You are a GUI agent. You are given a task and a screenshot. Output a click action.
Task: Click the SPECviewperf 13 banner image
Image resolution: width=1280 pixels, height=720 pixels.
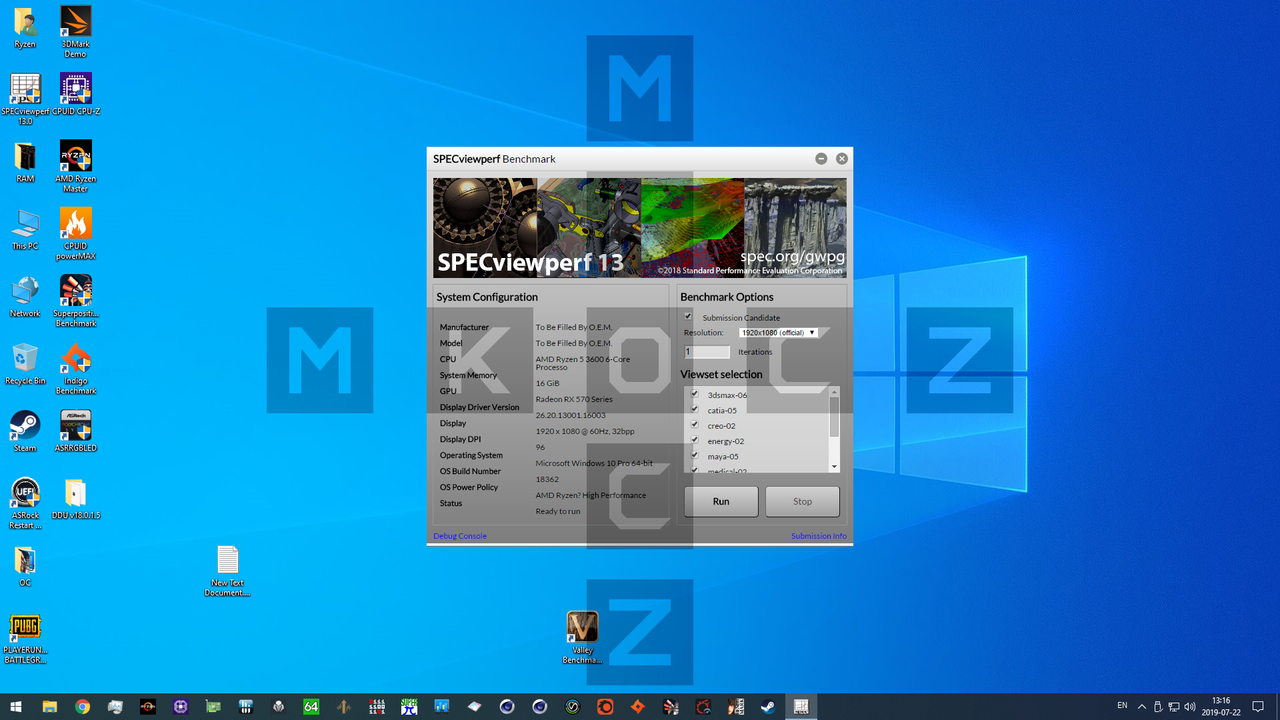[640, 228]
